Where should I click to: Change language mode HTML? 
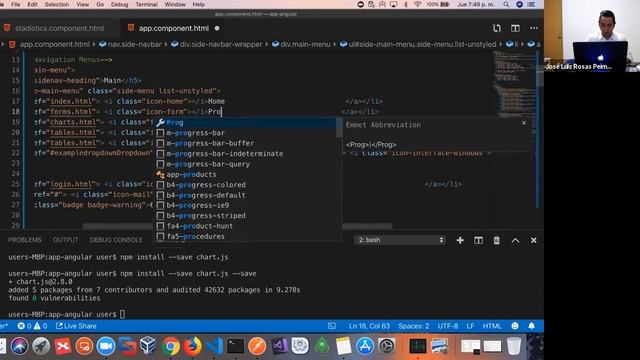pos(492,326)
